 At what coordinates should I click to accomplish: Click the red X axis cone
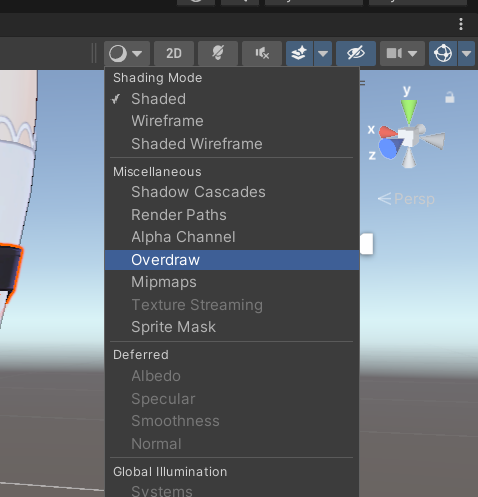388,132
